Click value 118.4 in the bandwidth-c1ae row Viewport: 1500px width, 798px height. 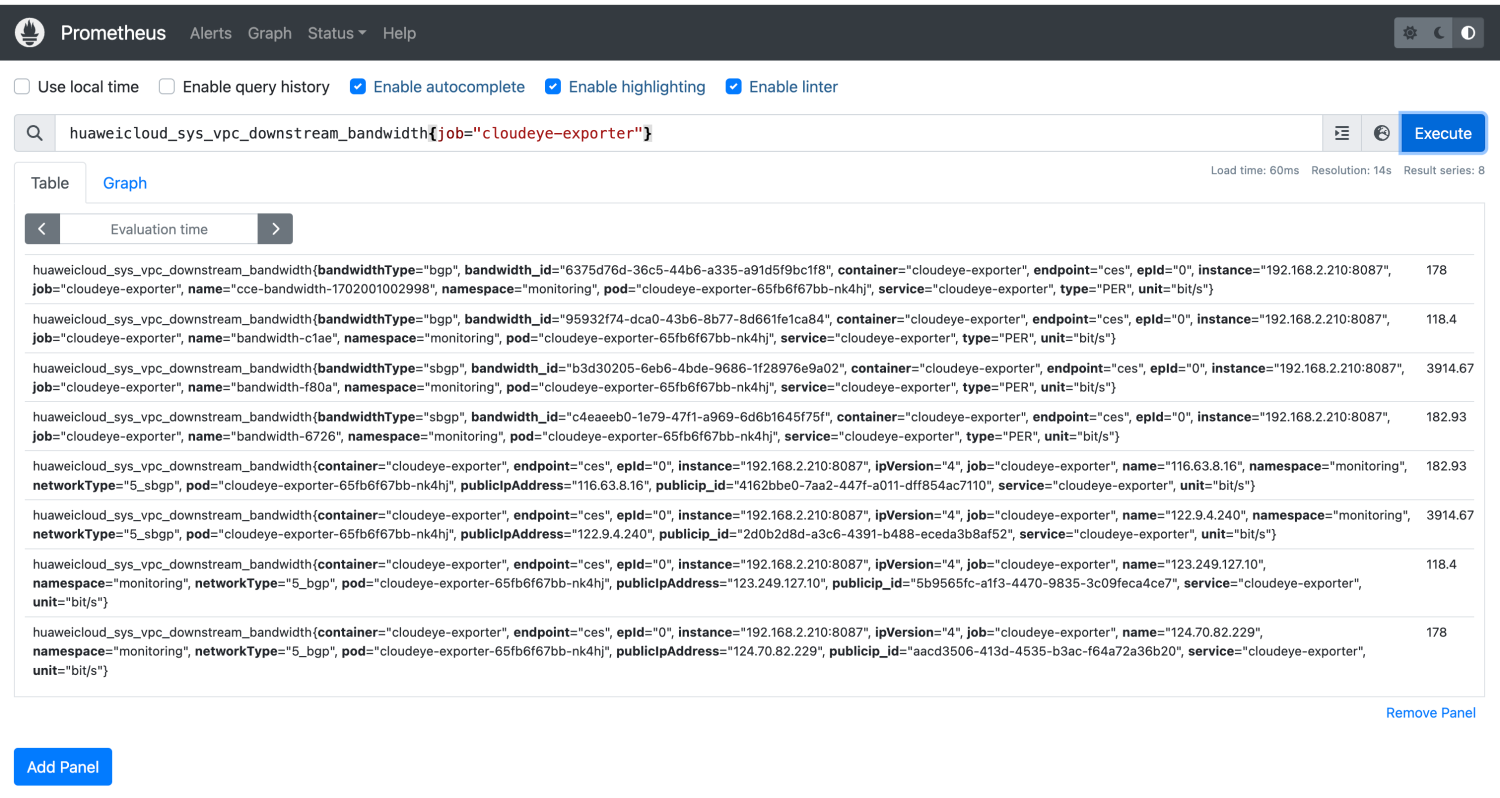(x=1442, y=319)
